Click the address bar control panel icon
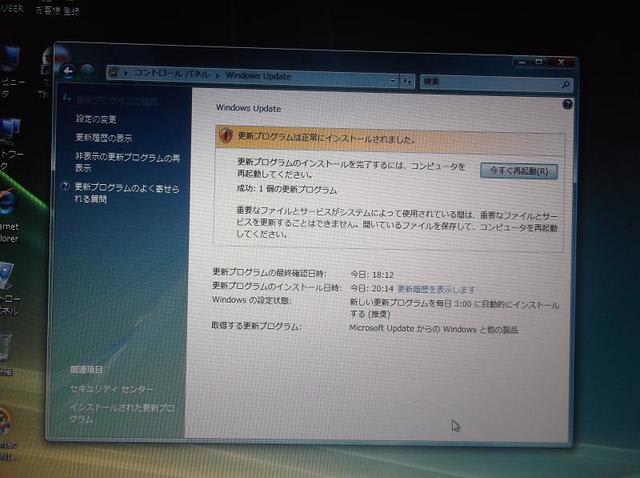The width and height of the screenshot is (640, 478). (114, 73)
